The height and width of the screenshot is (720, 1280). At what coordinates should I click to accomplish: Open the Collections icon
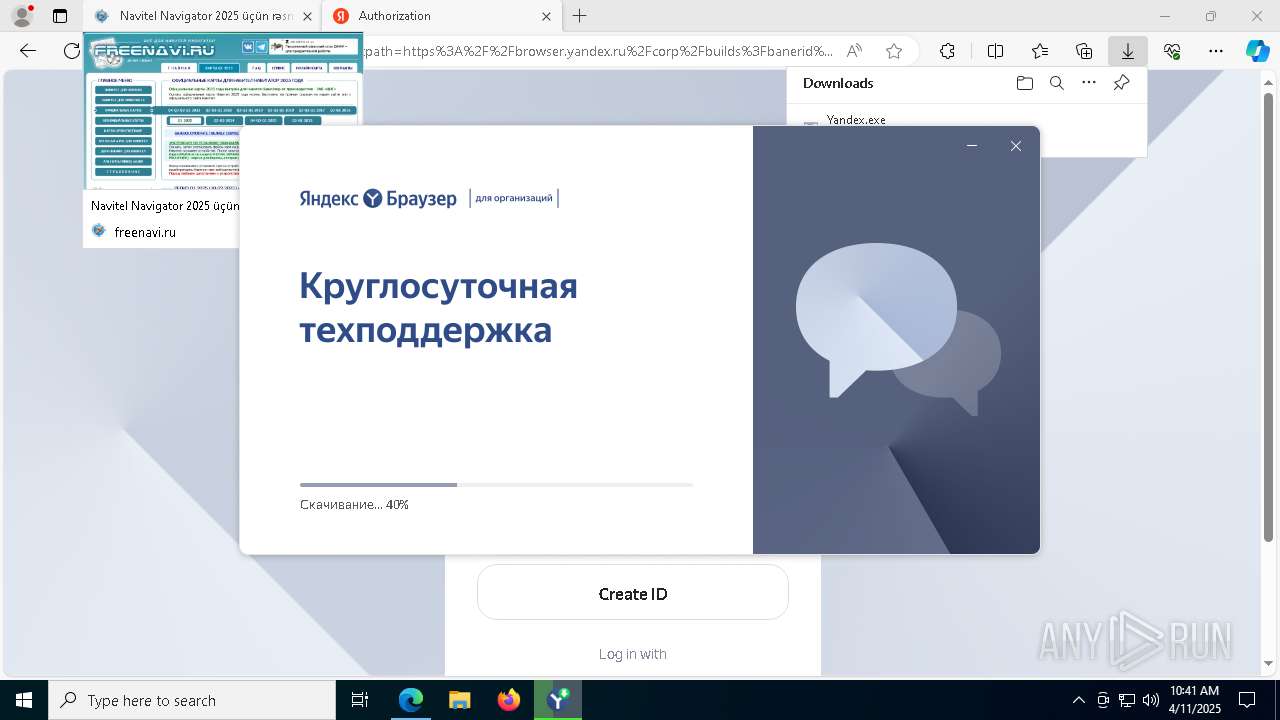pyautogui.click(x=1084, y=51)
